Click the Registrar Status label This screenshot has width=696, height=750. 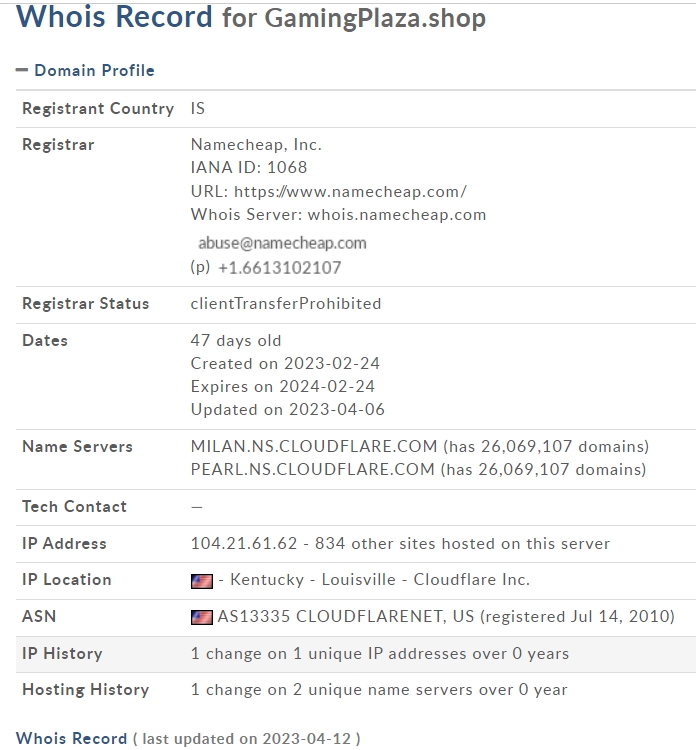[x=86, y=303]
